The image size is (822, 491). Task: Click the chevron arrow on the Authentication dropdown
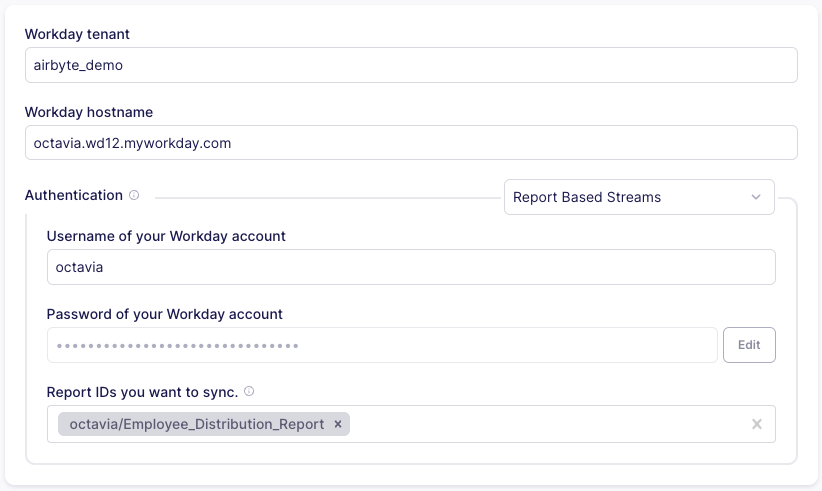click(756, 197)
